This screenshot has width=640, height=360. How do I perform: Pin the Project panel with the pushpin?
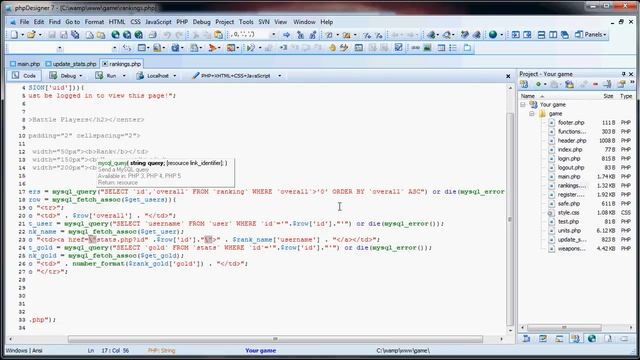(x=623, y=74)
